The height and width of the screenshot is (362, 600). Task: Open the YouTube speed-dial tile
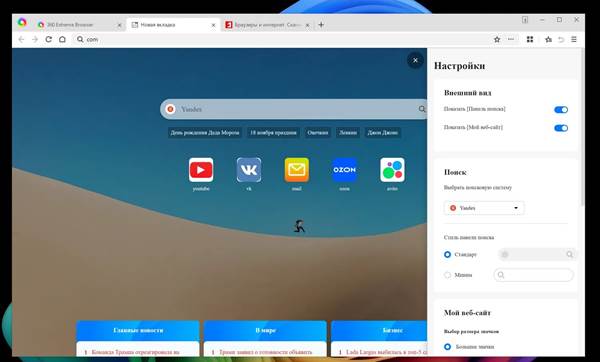pos(201,170)
